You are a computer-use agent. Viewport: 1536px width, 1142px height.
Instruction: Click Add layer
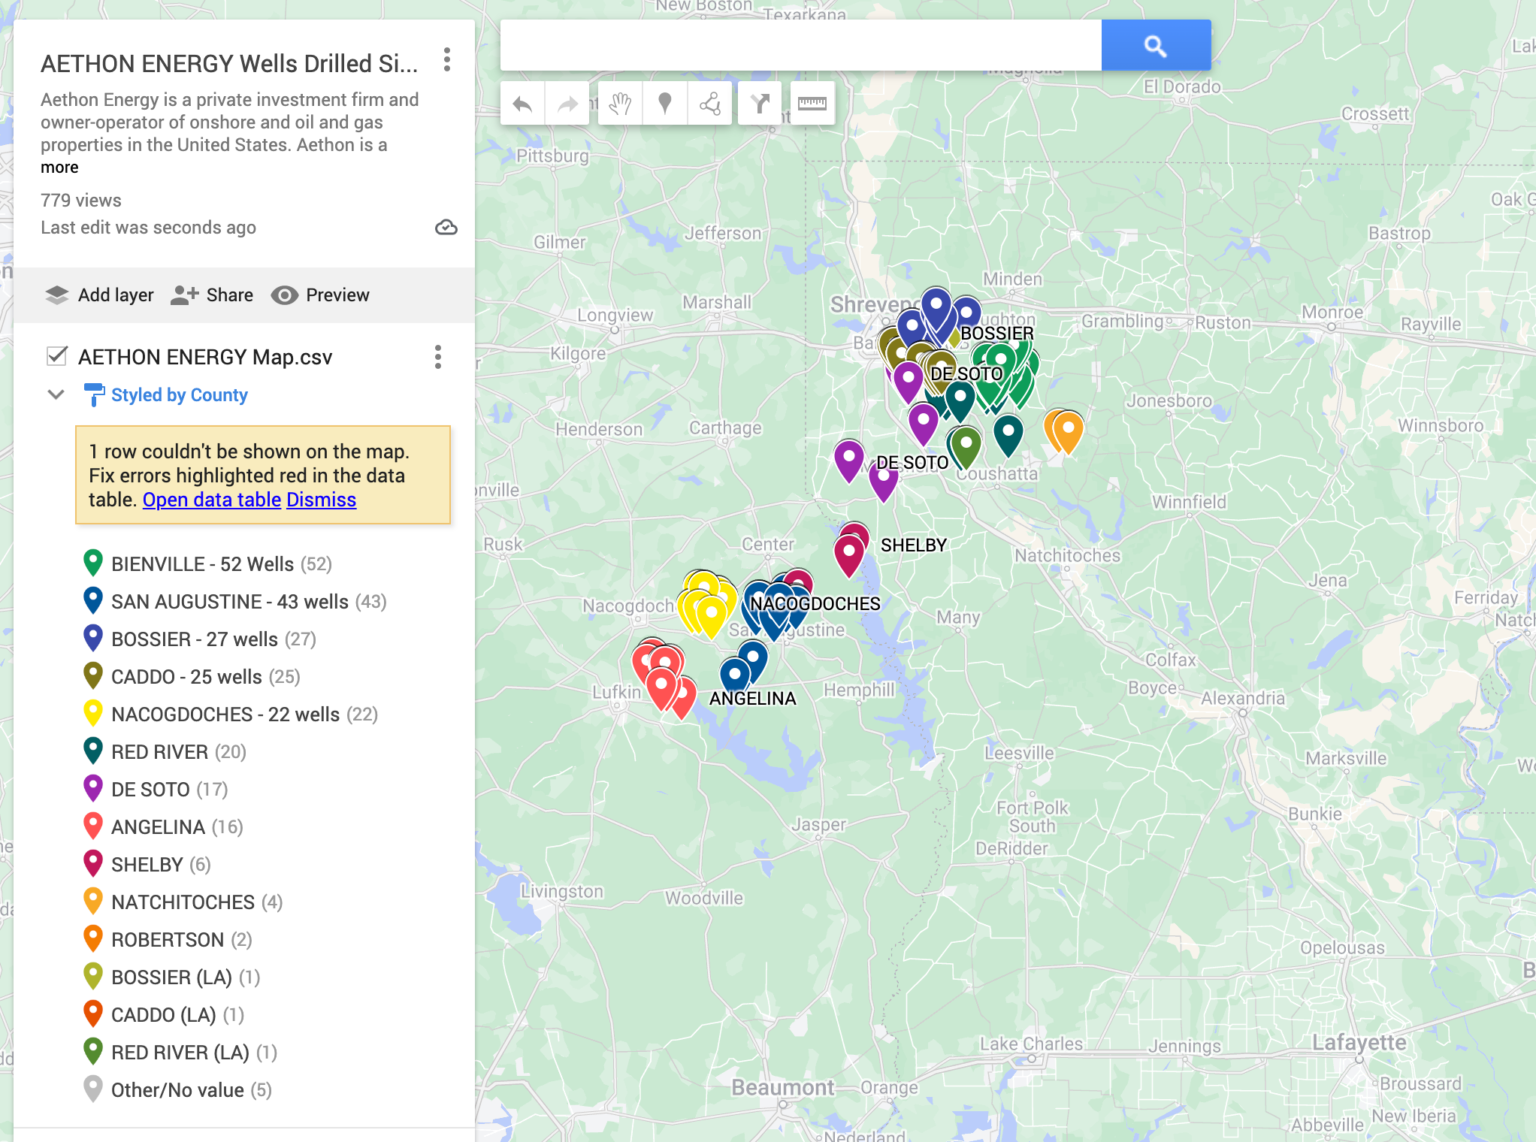point(100,295)
